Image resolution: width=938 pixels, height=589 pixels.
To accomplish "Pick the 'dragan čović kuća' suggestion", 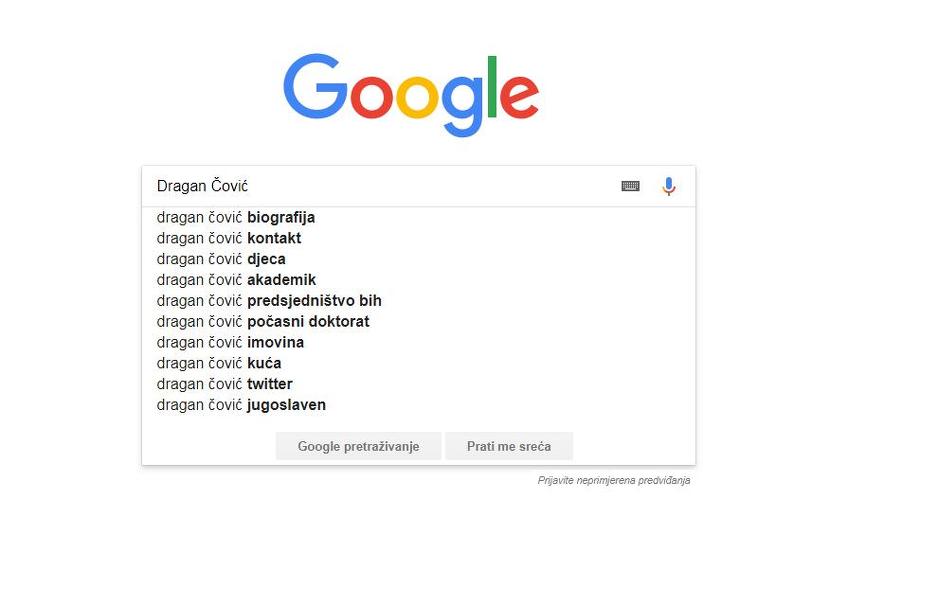I will [x=219, y=363].
